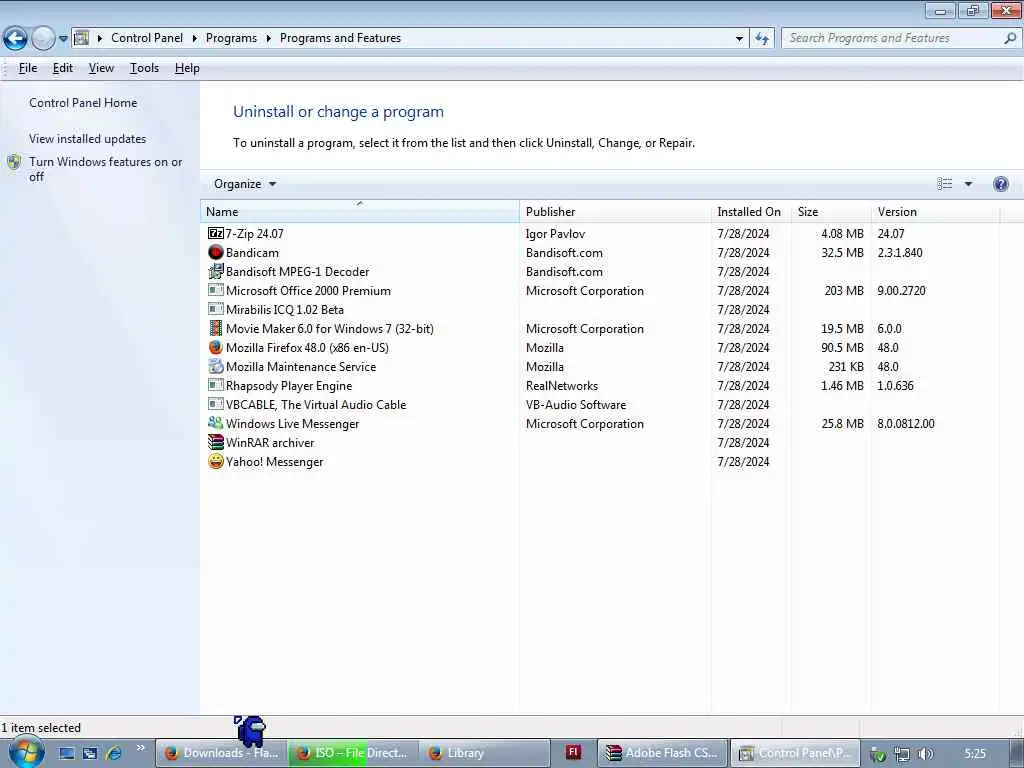
Task: Go back with the blue back arrow
Action: (15, 39)
